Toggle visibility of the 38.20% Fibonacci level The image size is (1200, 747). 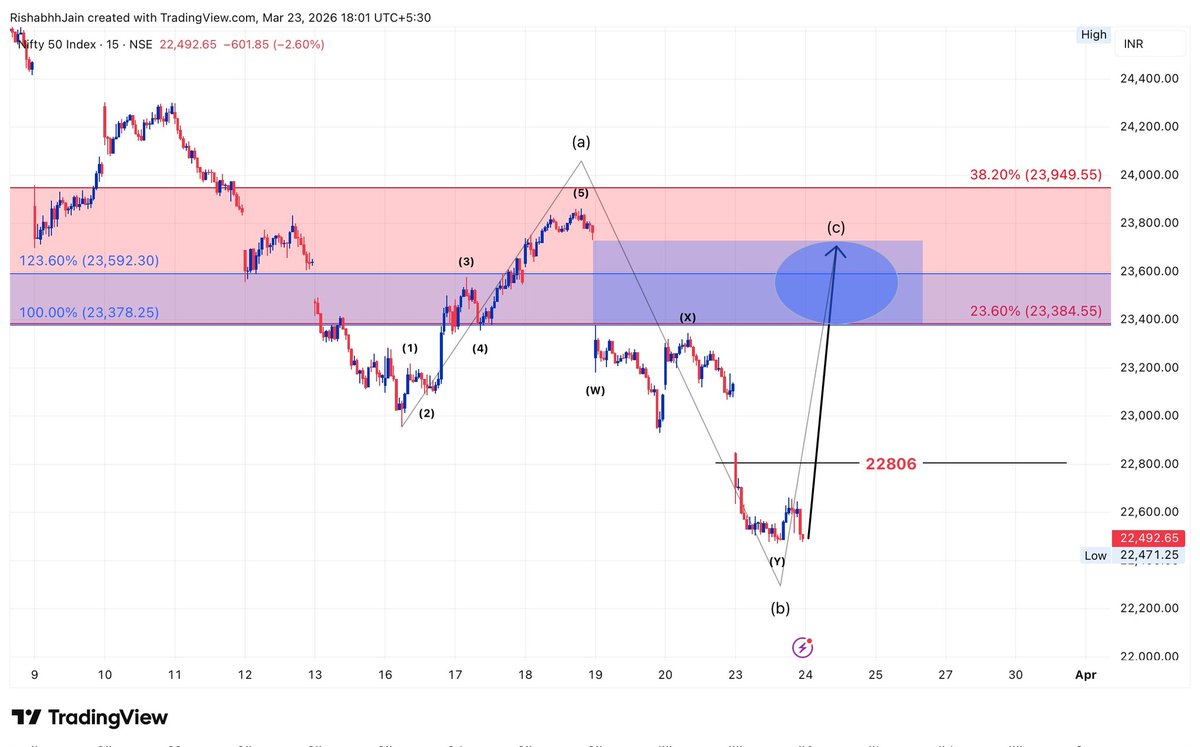(x=1034, y=174)
